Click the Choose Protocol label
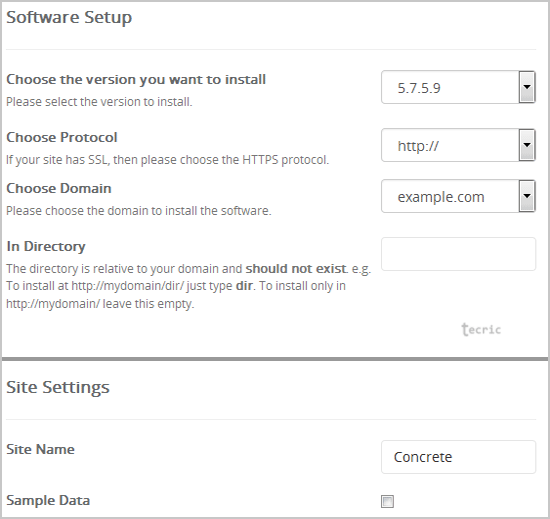 click(x=62, y=137)
